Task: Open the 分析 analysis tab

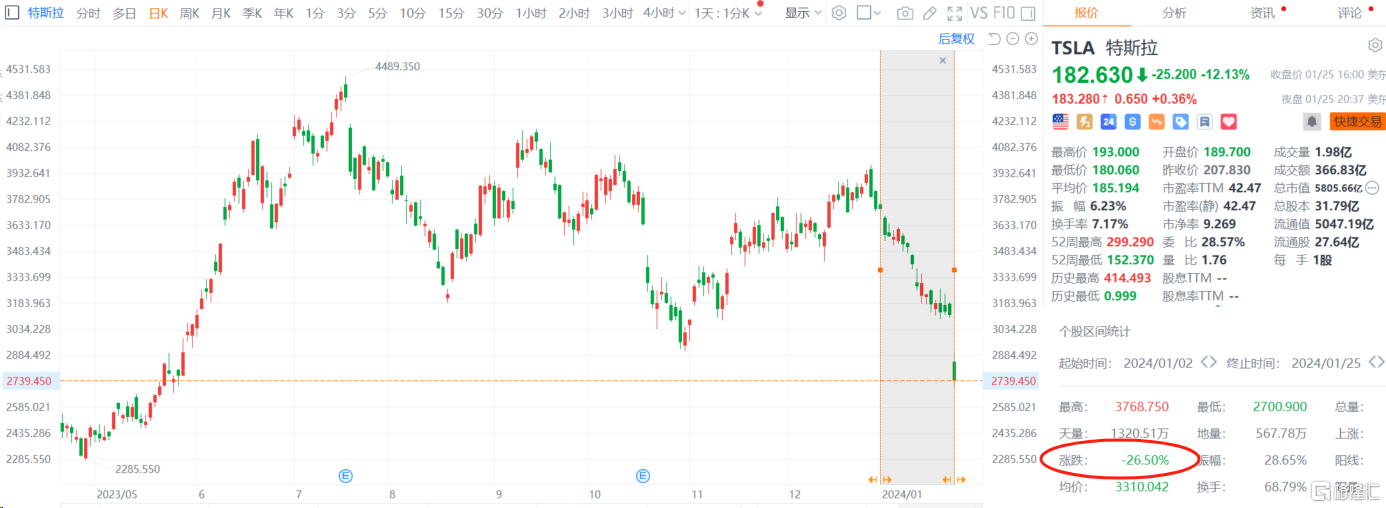Action: [1174, 13]
